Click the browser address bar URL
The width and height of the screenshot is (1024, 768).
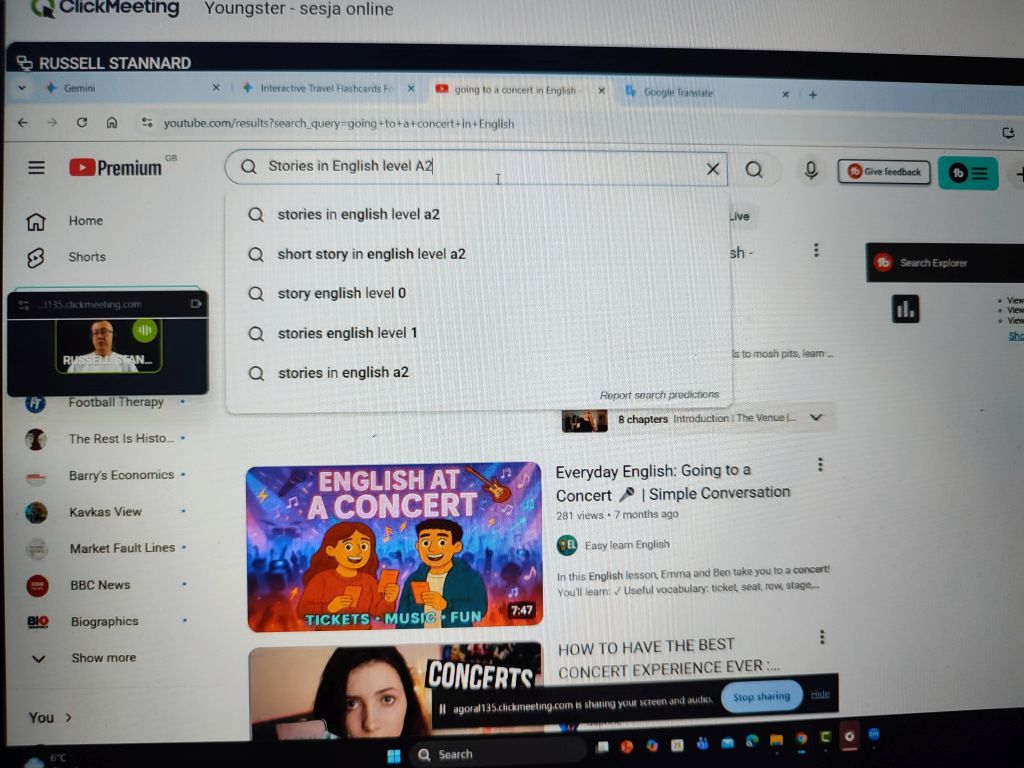[339, 124]
